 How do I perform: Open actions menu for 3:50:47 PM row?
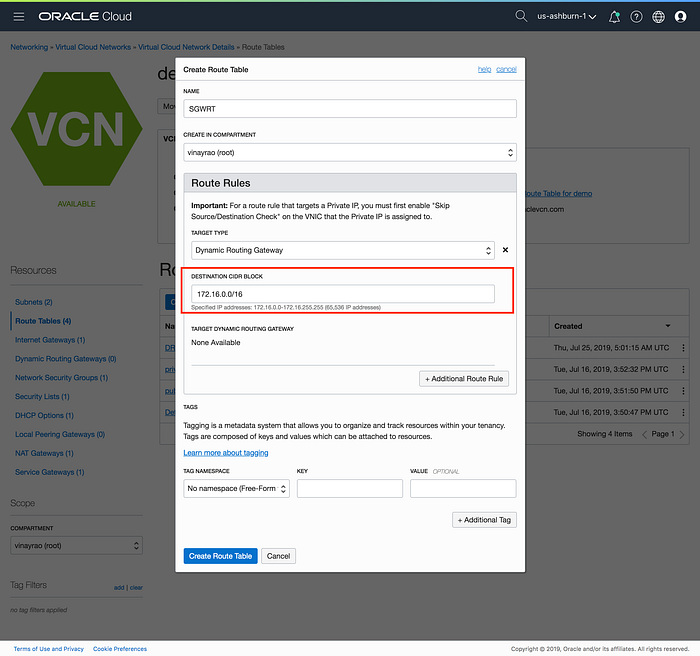pos(683,412)
